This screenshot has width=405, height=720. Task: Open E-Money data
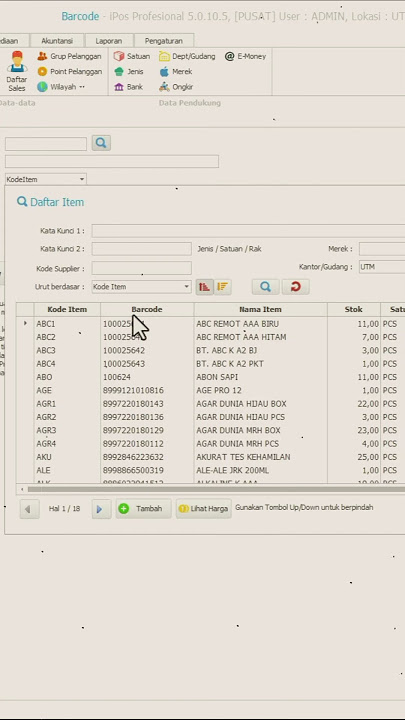[245, 56]
